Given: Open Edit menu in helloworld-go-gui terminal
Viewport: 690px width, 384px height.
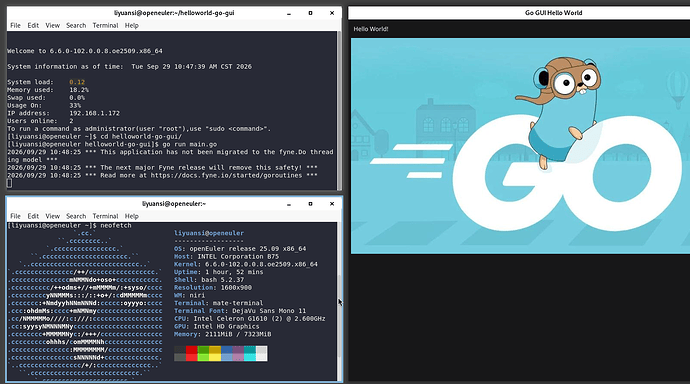Looking at the screenshot, I should coord(33,26).
